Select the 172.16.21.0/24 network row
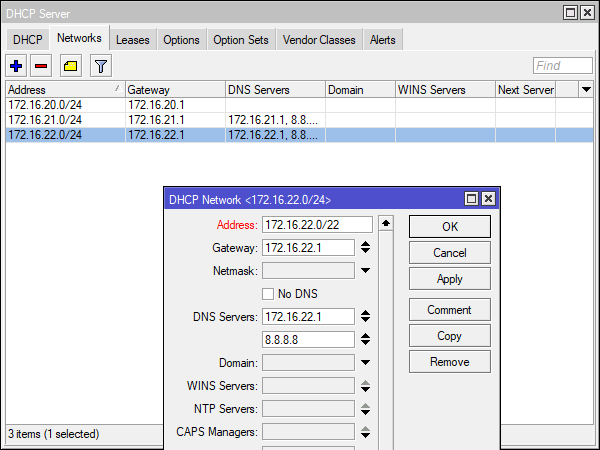The width and height of the screenshot is (600, 450). [x=300, y=120]
